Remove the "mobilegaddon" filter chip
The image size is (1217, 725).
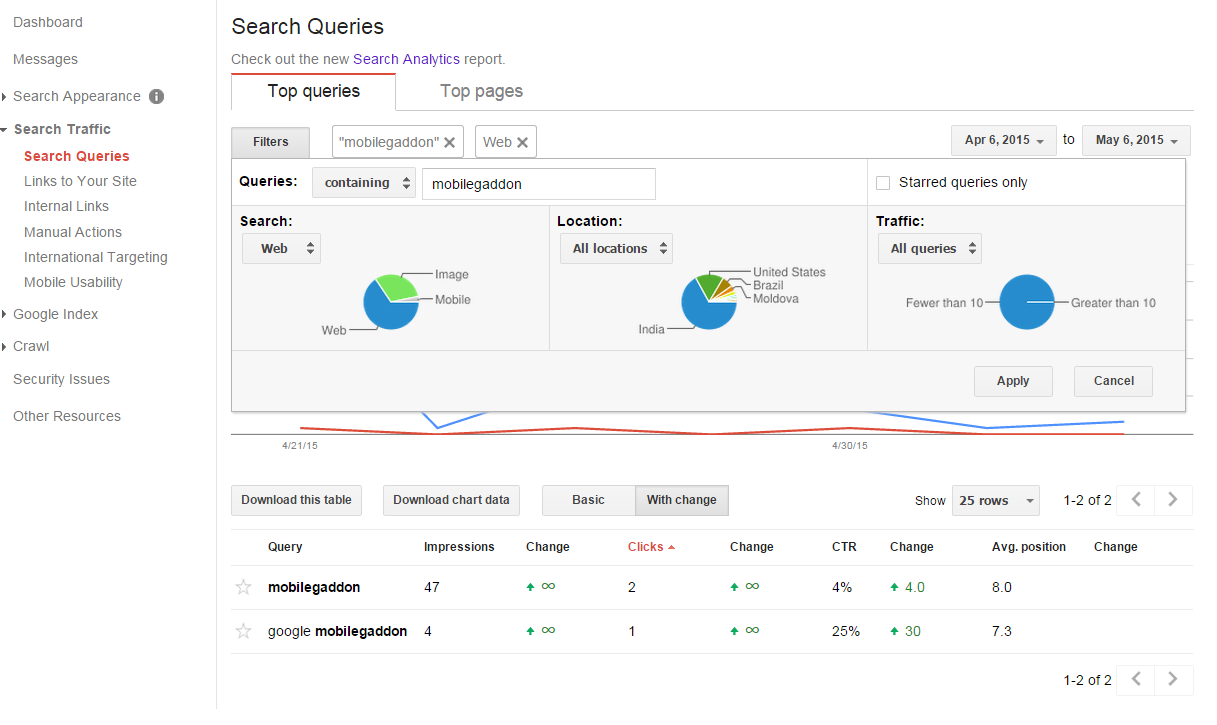pyautogui.click(x=449, y=142)
